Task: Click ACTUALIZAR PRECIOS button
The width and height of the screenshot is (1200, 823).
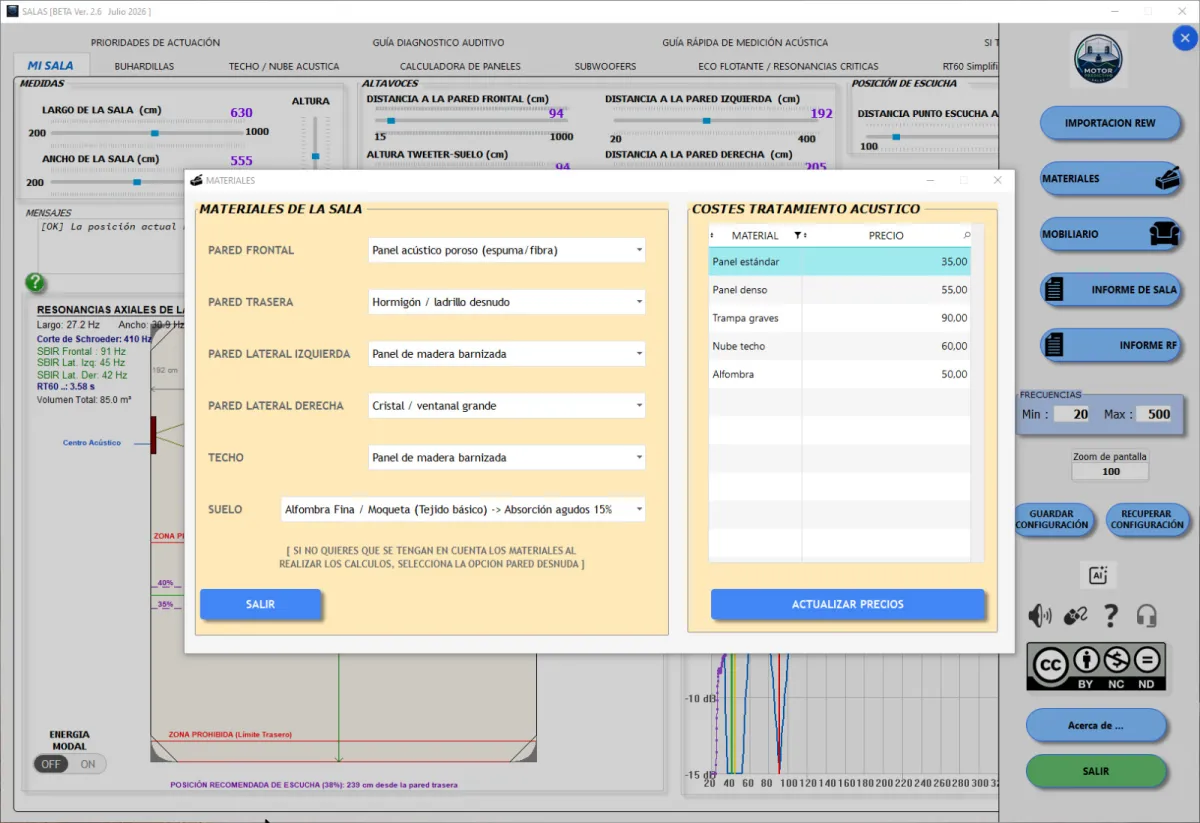Action: click(x=848, y=604)
